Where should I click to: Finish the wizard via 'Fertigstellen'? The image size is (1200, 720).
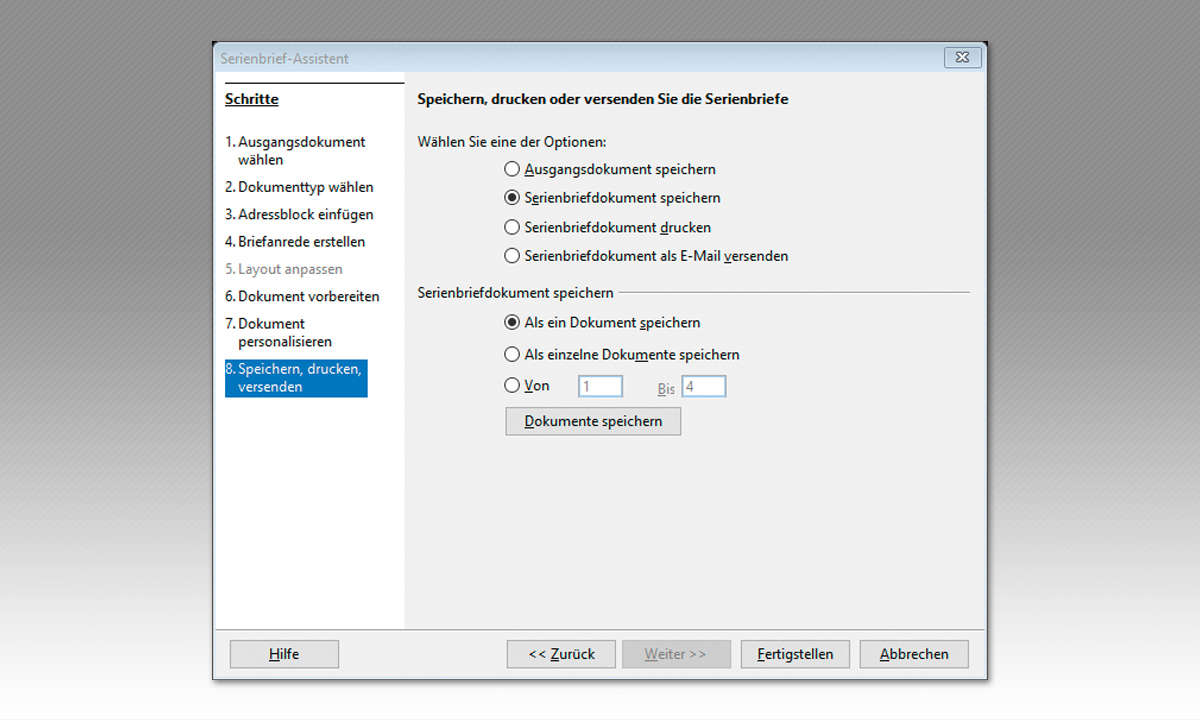795,654
